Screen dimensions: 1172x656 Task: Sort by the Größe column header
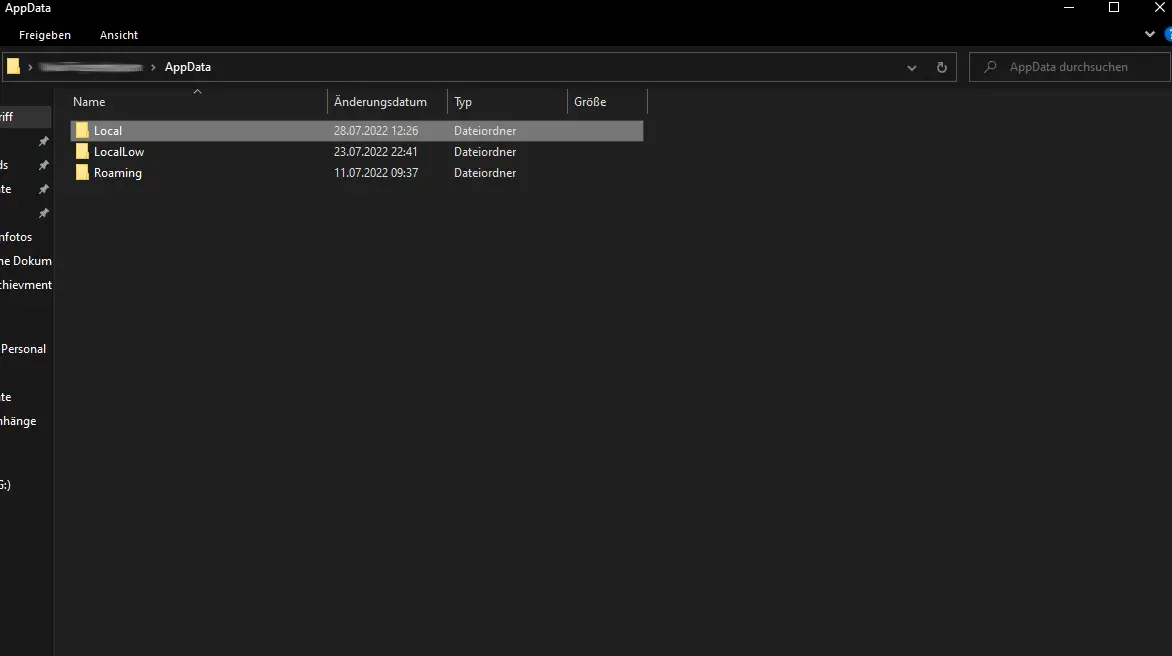(x=590, y=102)
